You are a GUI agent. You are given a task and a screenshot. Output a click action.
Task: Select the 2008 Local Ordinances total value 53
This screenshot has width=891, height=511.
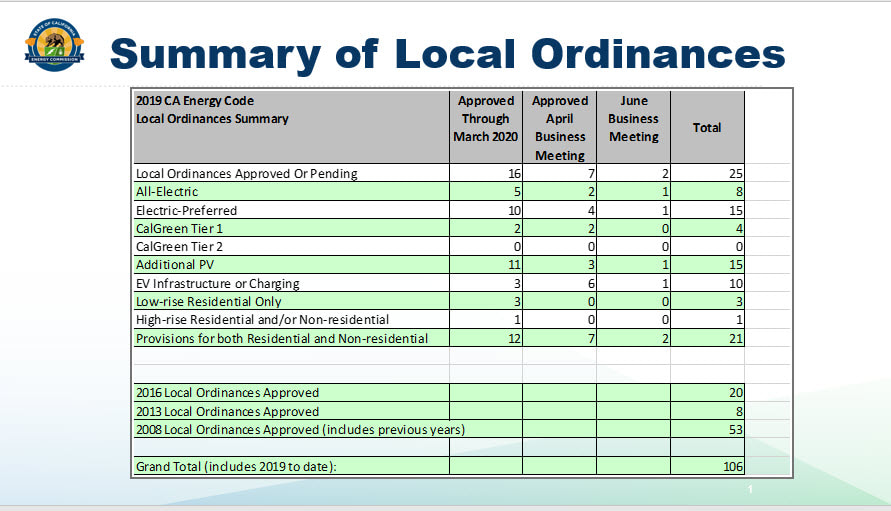[735, 430]
